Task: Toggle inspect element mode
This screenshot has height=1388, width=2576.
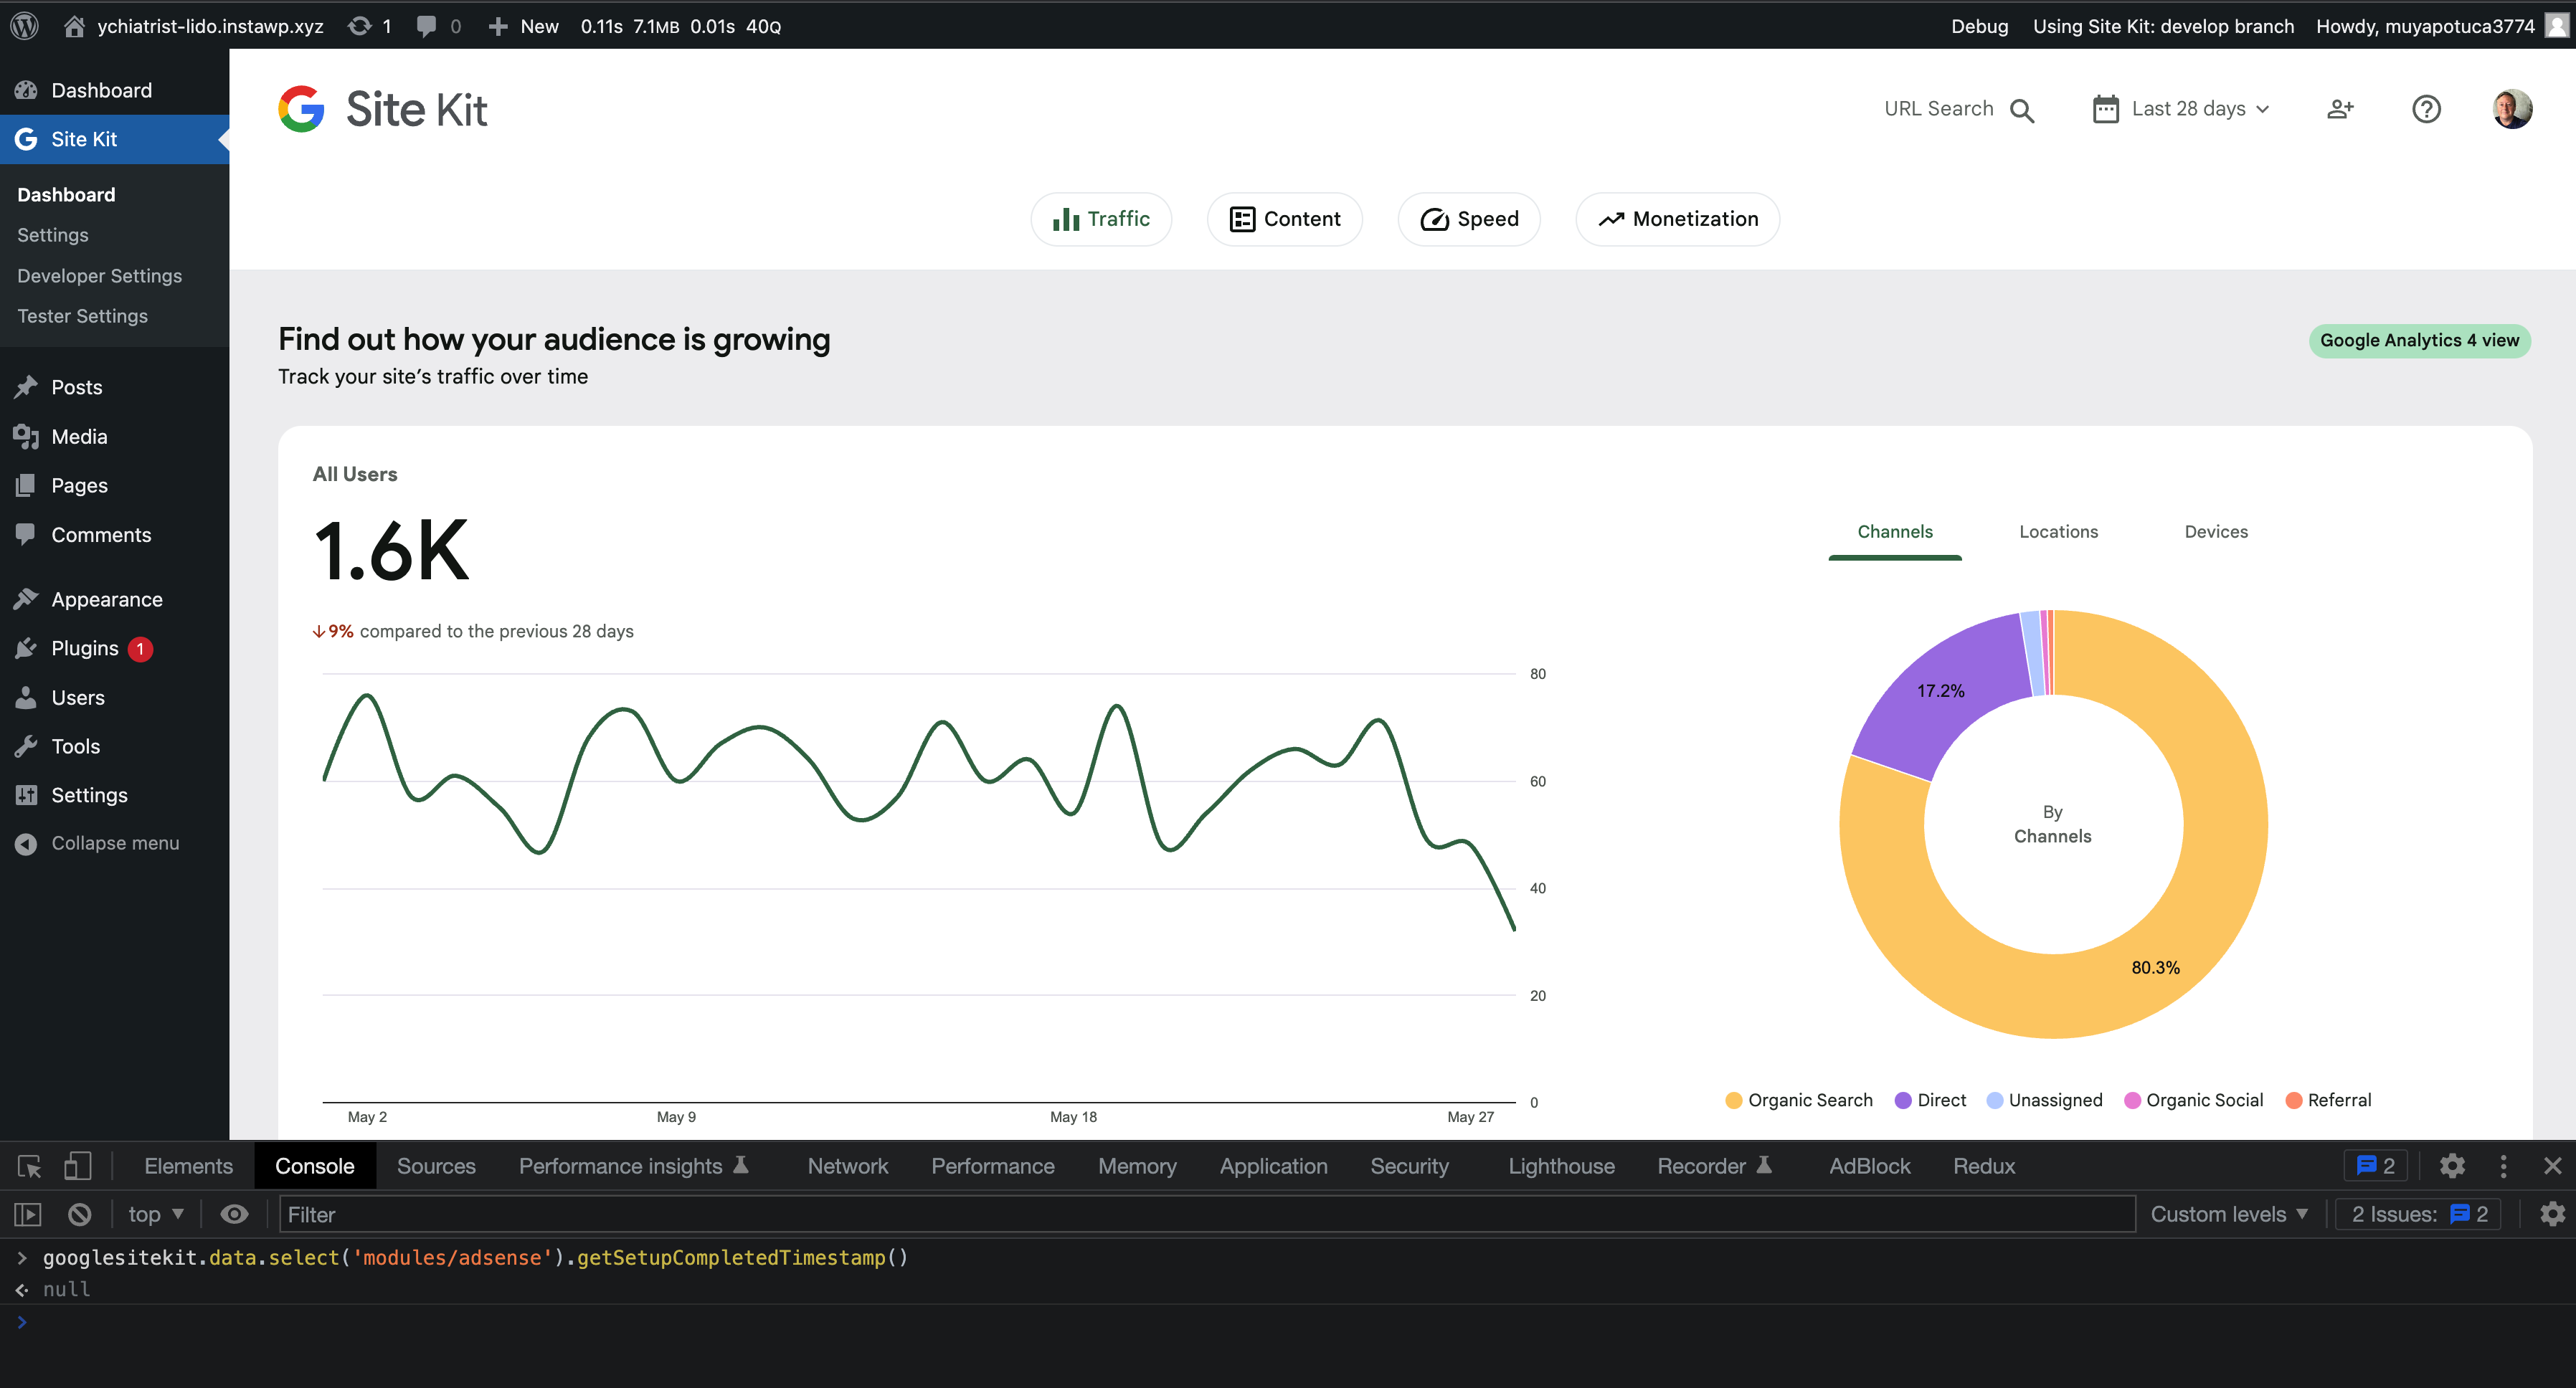Action: [x=29, y=1165]
